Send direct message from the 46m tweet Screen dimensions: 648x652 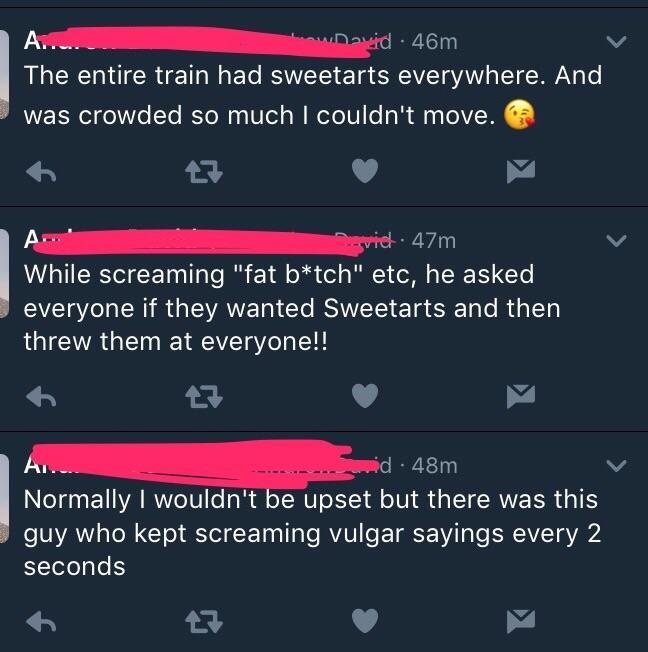[521, 173]
